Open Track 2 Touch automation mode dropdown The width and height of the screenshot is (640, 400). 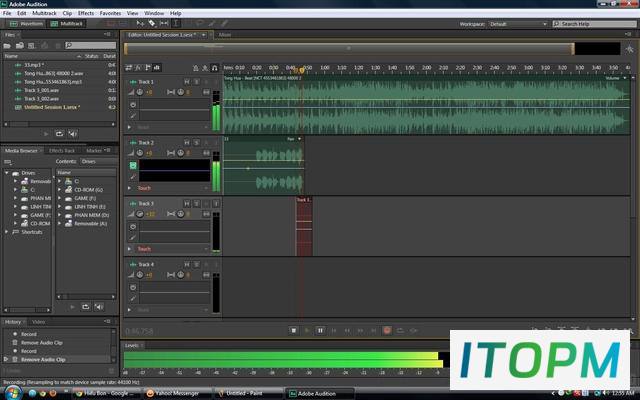pos(173,188)
